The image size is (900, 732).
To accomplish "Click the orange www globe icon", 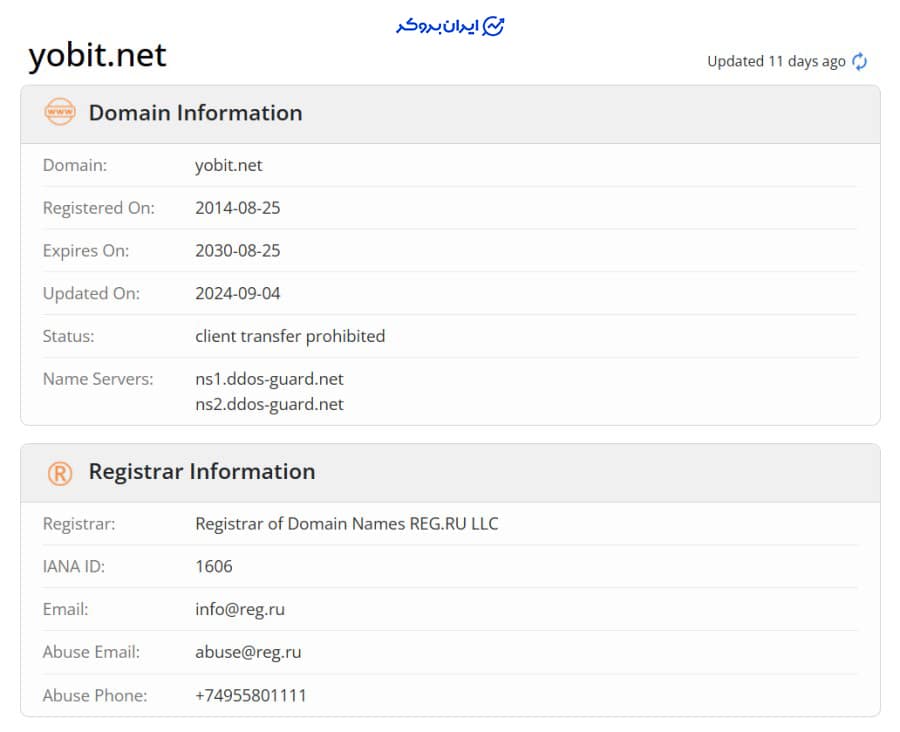I will tap(60, 113).
